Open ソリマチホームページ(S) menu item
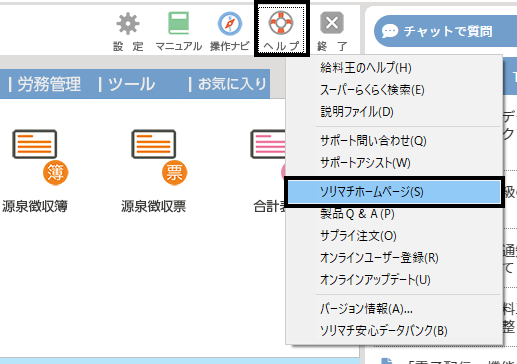517x364 pixels. [x=394, y=192]
